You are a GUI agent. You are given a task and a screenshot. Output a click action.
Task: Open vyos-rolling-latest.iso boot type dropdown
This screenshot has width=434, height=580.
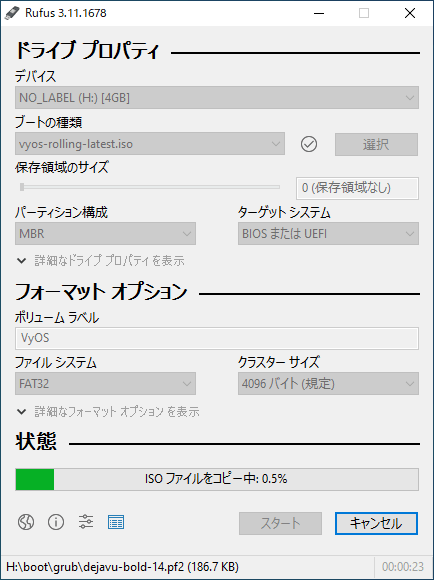(x=150, y=144)
